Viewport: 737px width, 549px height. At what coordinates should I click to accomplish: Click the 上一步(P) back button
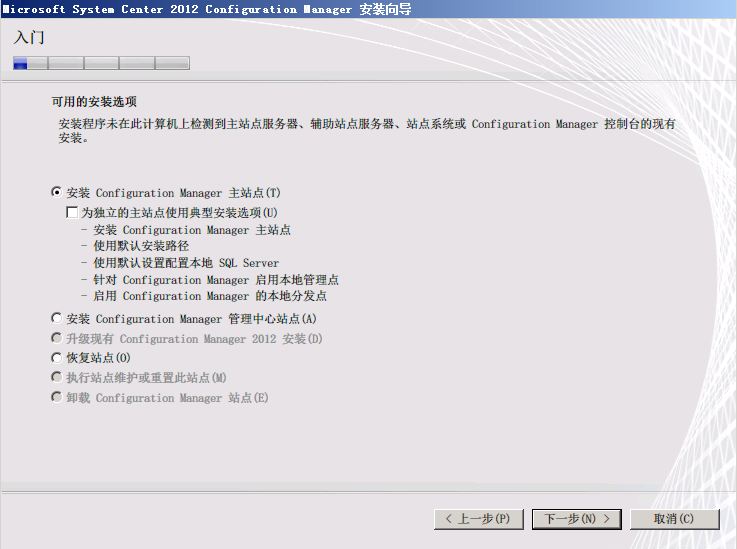(478, 519)
